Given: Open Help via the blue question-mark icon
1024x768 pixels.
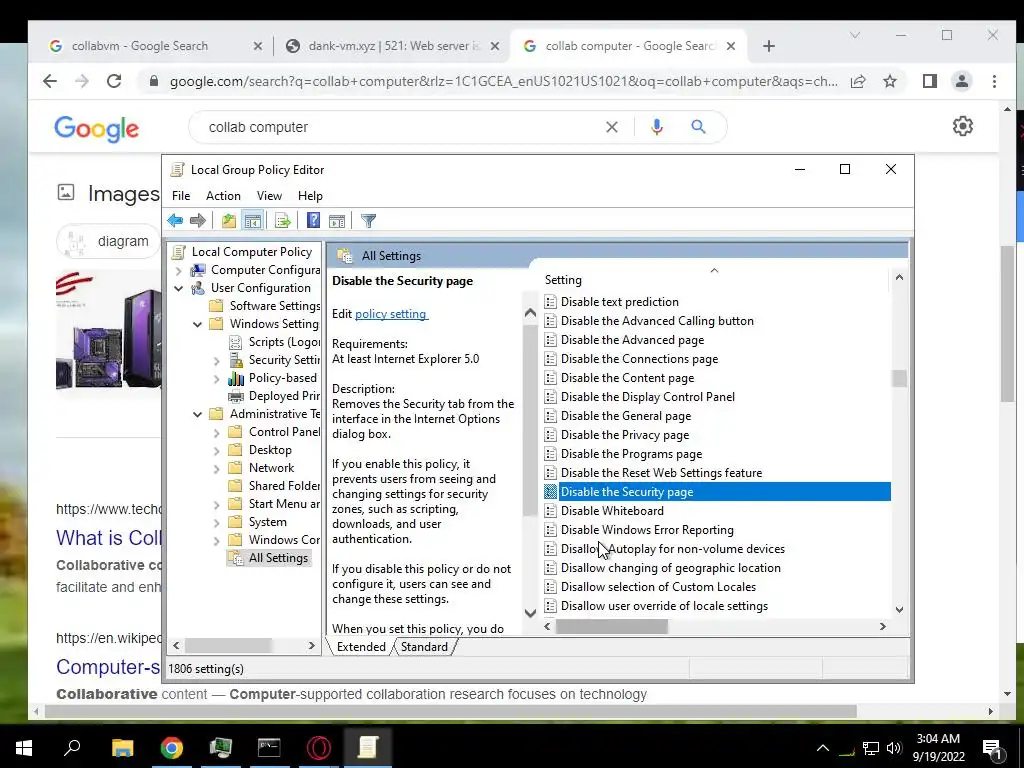Looking at the screenshot, I should 313,221.
